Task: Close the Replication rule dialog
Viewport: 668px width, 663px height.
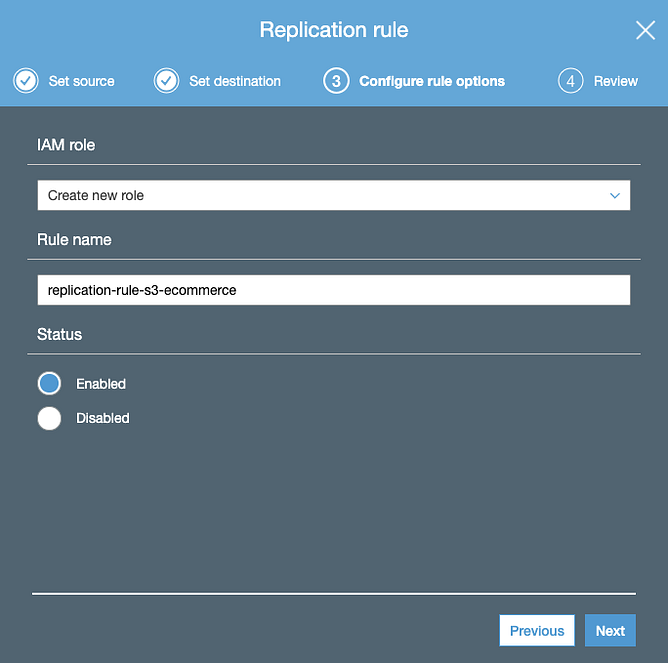Action: click(645, 30)
